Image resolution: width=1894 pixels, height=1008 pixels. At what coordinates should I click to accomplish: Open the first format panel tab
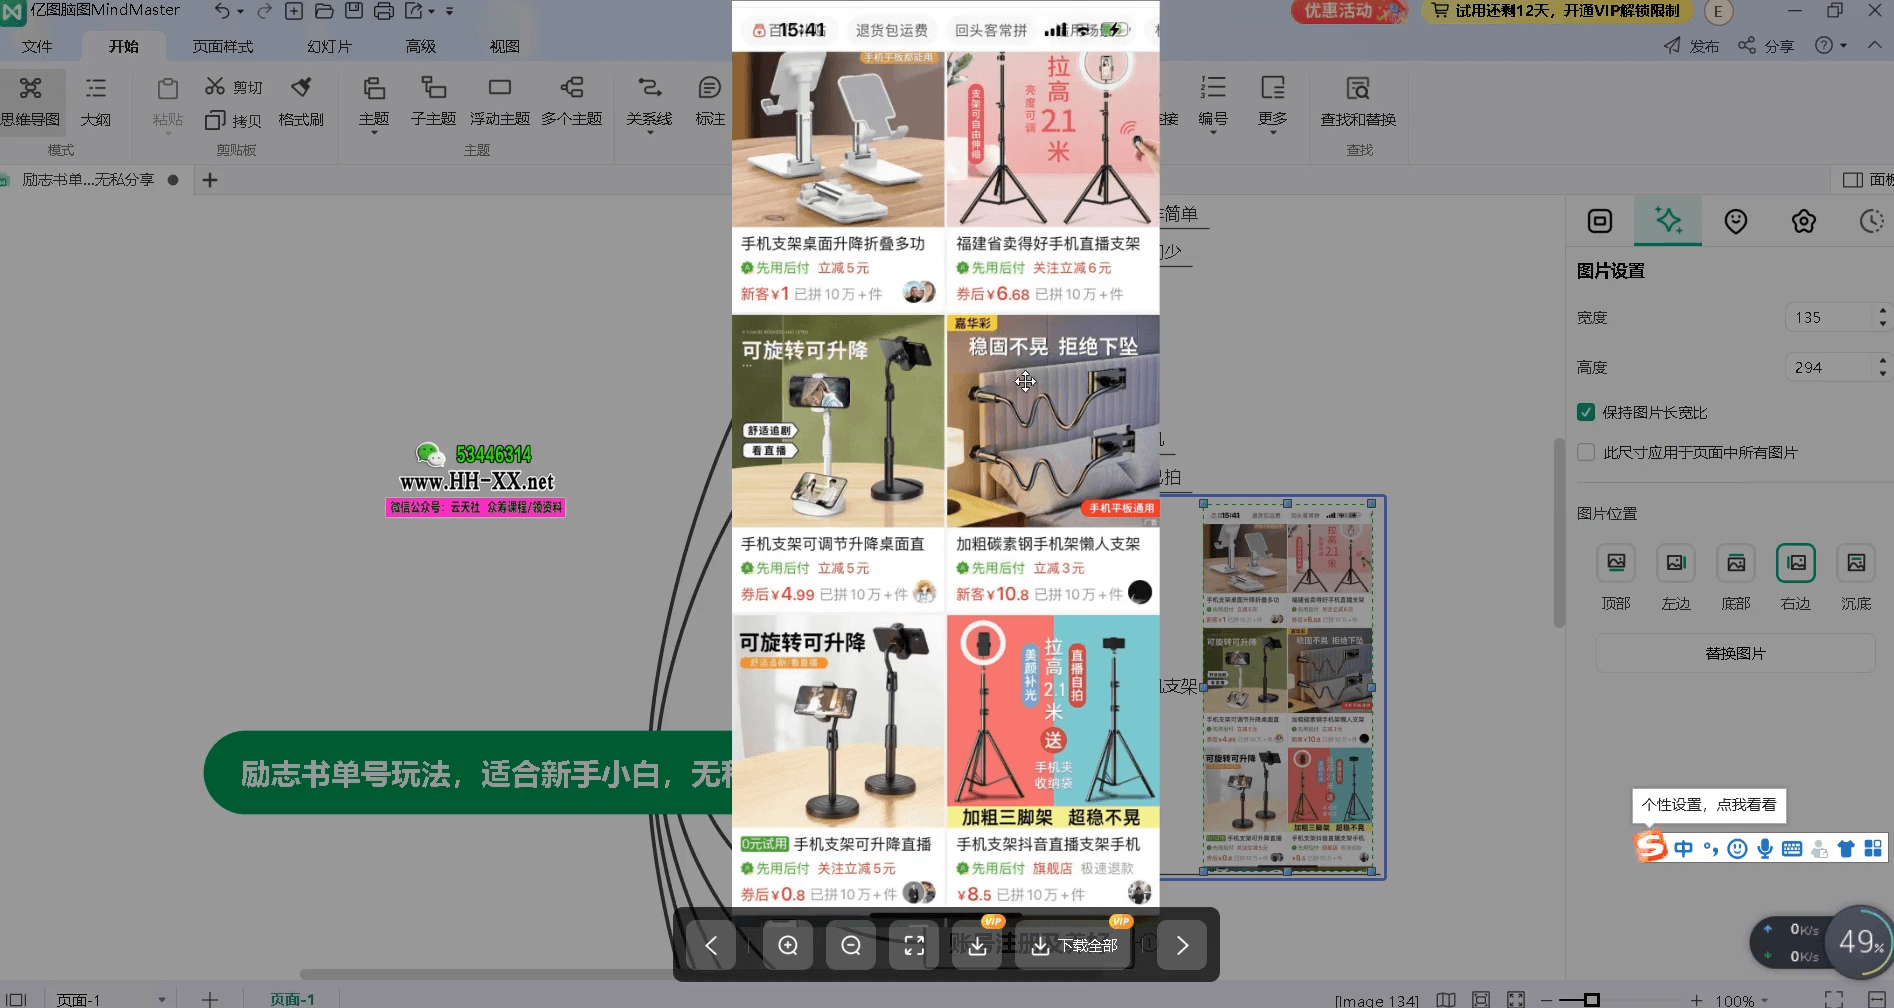[1600, 221]
